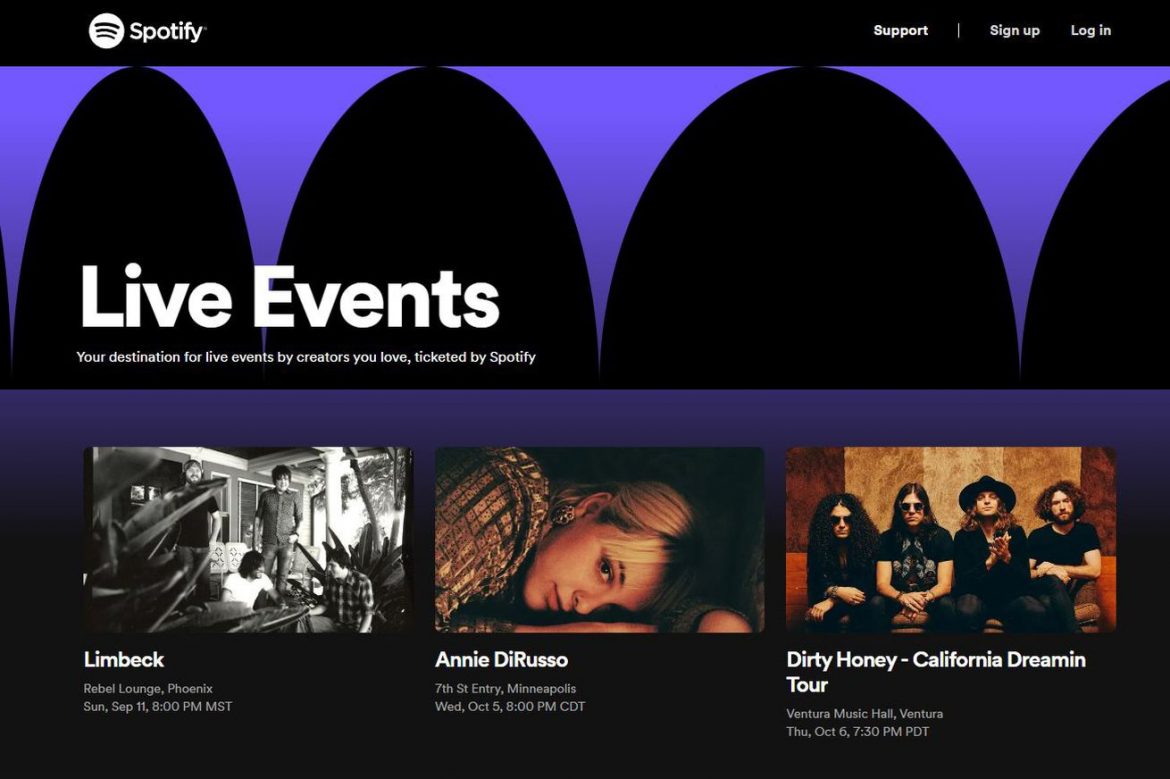Click the Spotify wordmark in header

[x=167, y=31]
